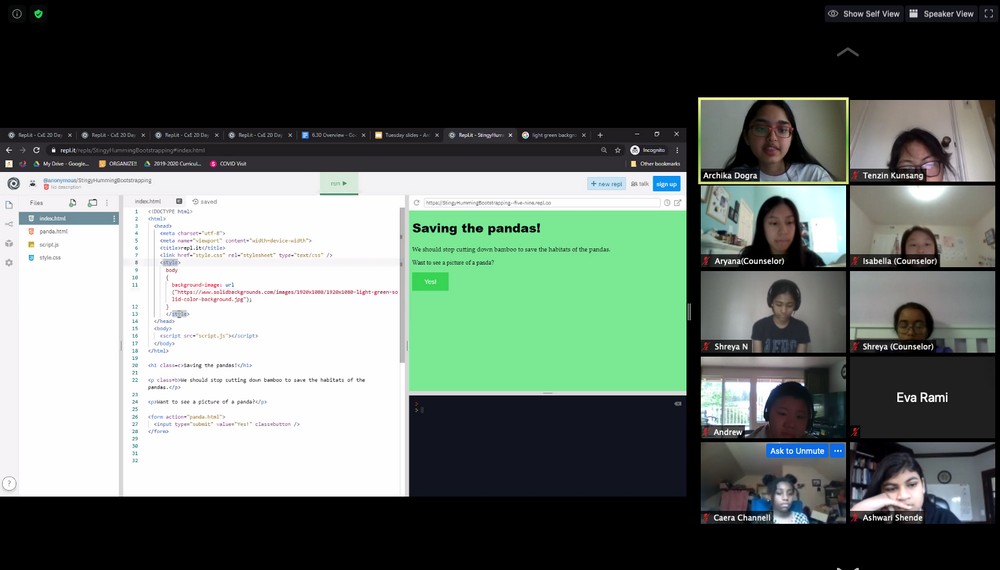Select panda.html in the file tree
Viewport: 1000px width, 570px height.
pyautogui.click(x=53, y=231)
